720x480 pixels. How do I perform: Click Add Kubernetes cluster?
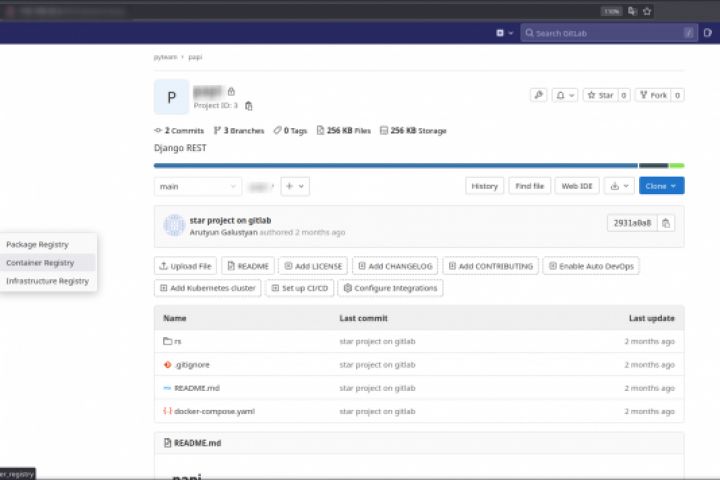208,288
